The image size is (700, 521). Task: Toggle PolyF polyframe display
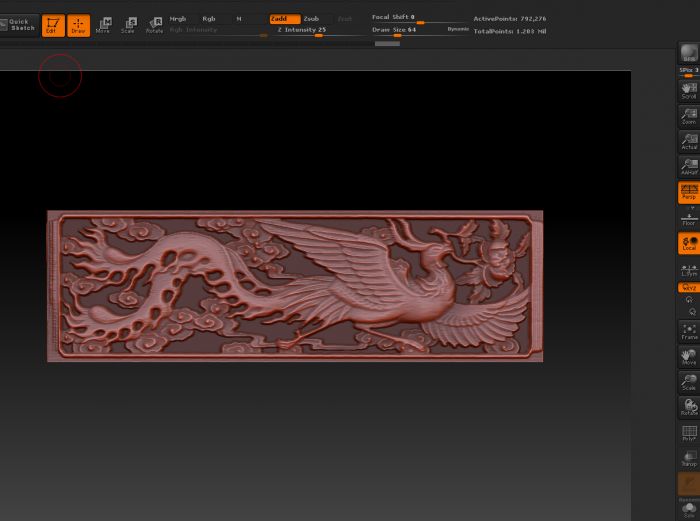pyautogui.click(x=689, y=433)
